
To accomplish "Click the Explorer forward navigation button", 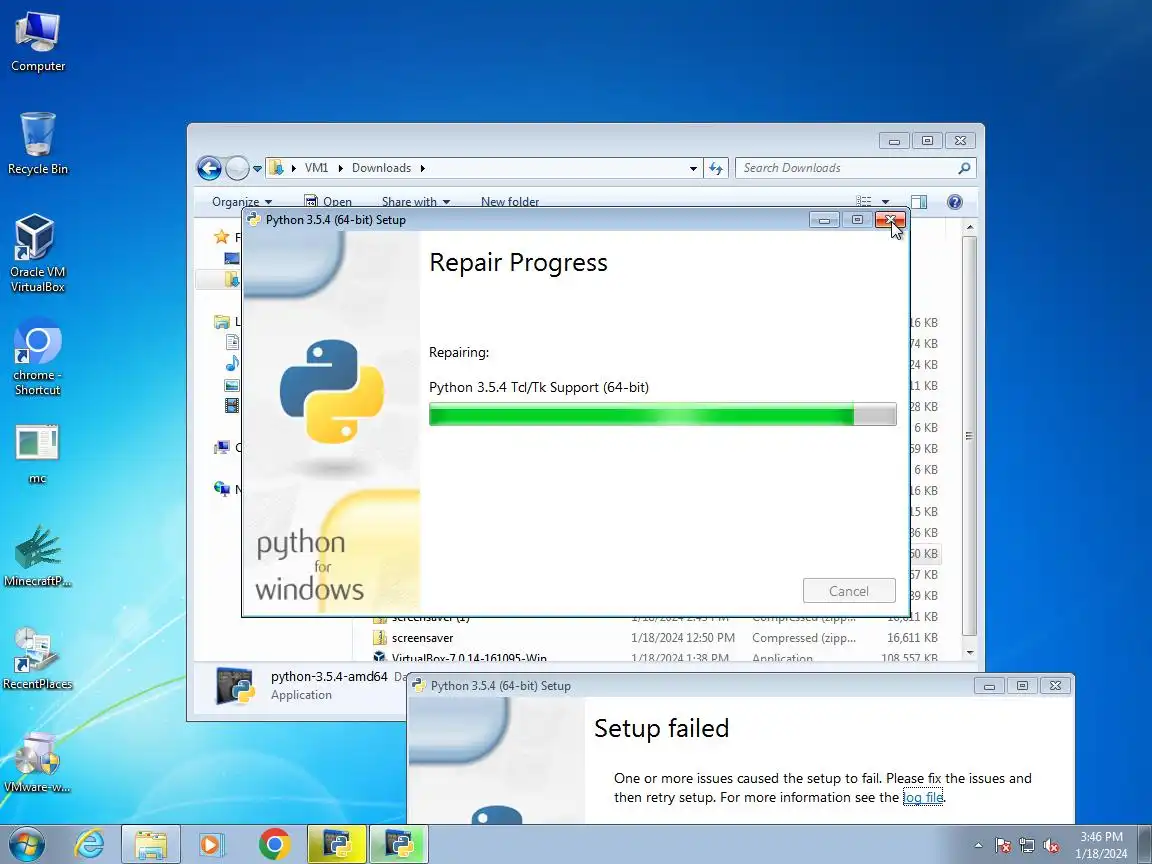I will point(237,168).
